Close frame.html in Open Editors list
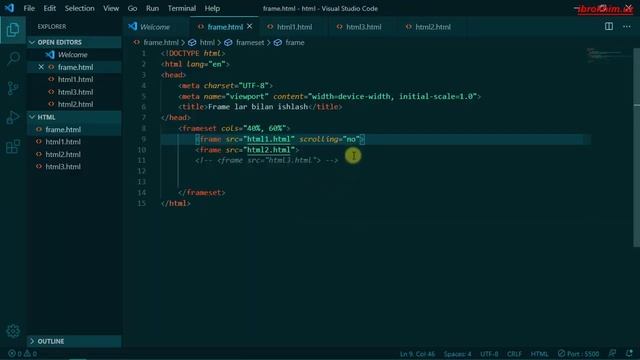Screen dimensions: 640x360 tap(41, 67)
